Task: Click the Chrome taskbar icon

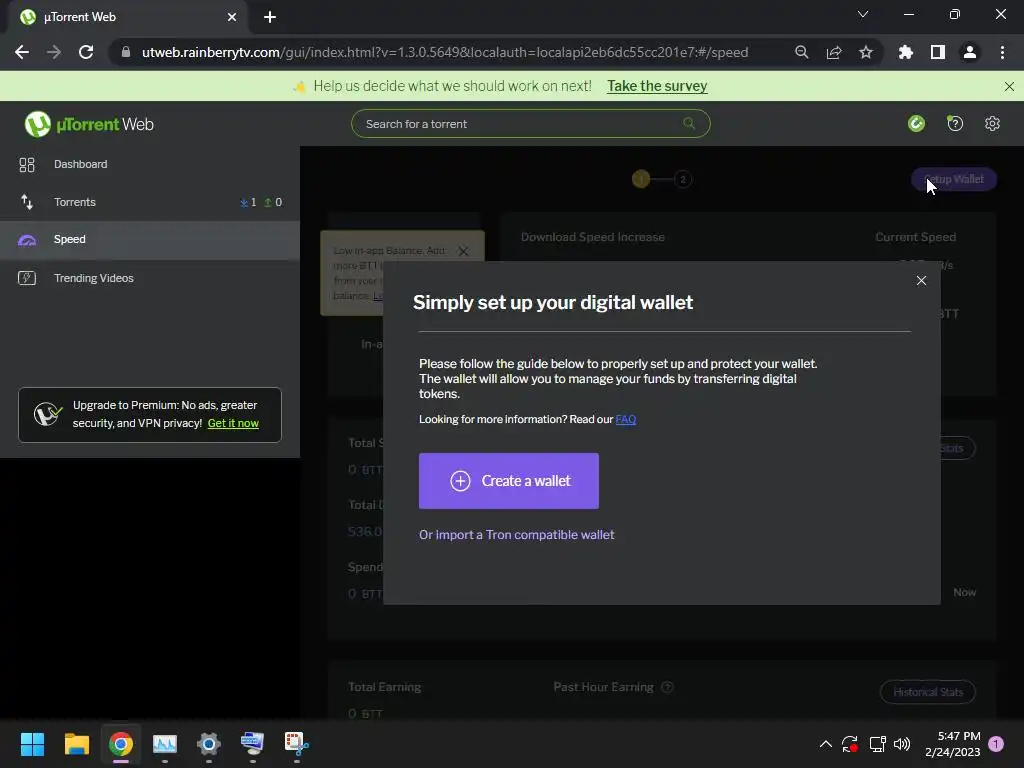Action: tap(121, 744)
